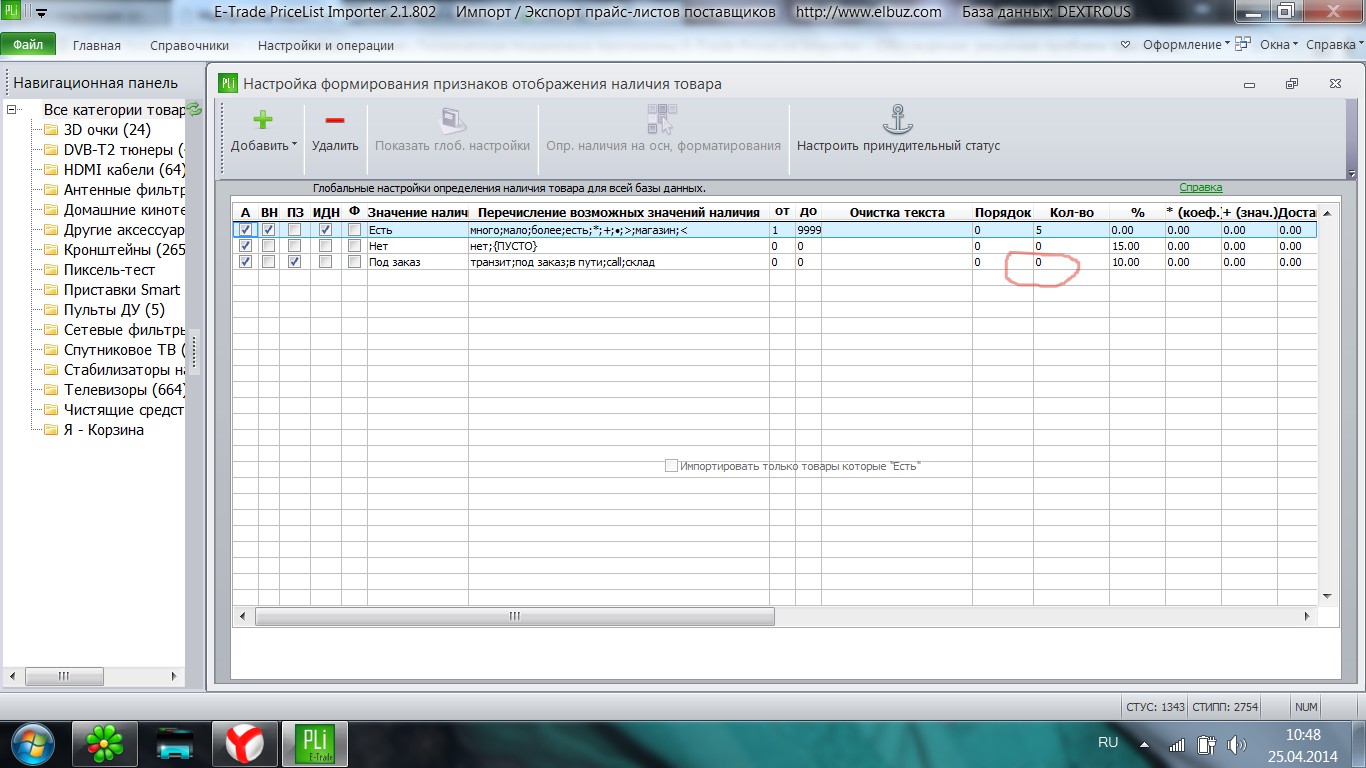Viewport: 1366px width, 768px height.
Task: Click the table scroll right arrow
Action: [x=1308, y=617]
